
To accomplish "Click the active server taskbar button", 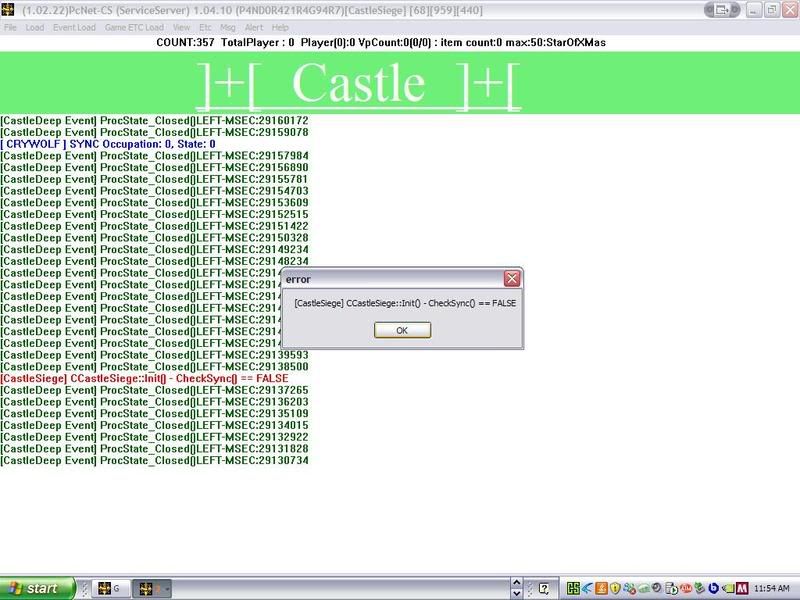I will pyautogui.click(x=154, y=589).
